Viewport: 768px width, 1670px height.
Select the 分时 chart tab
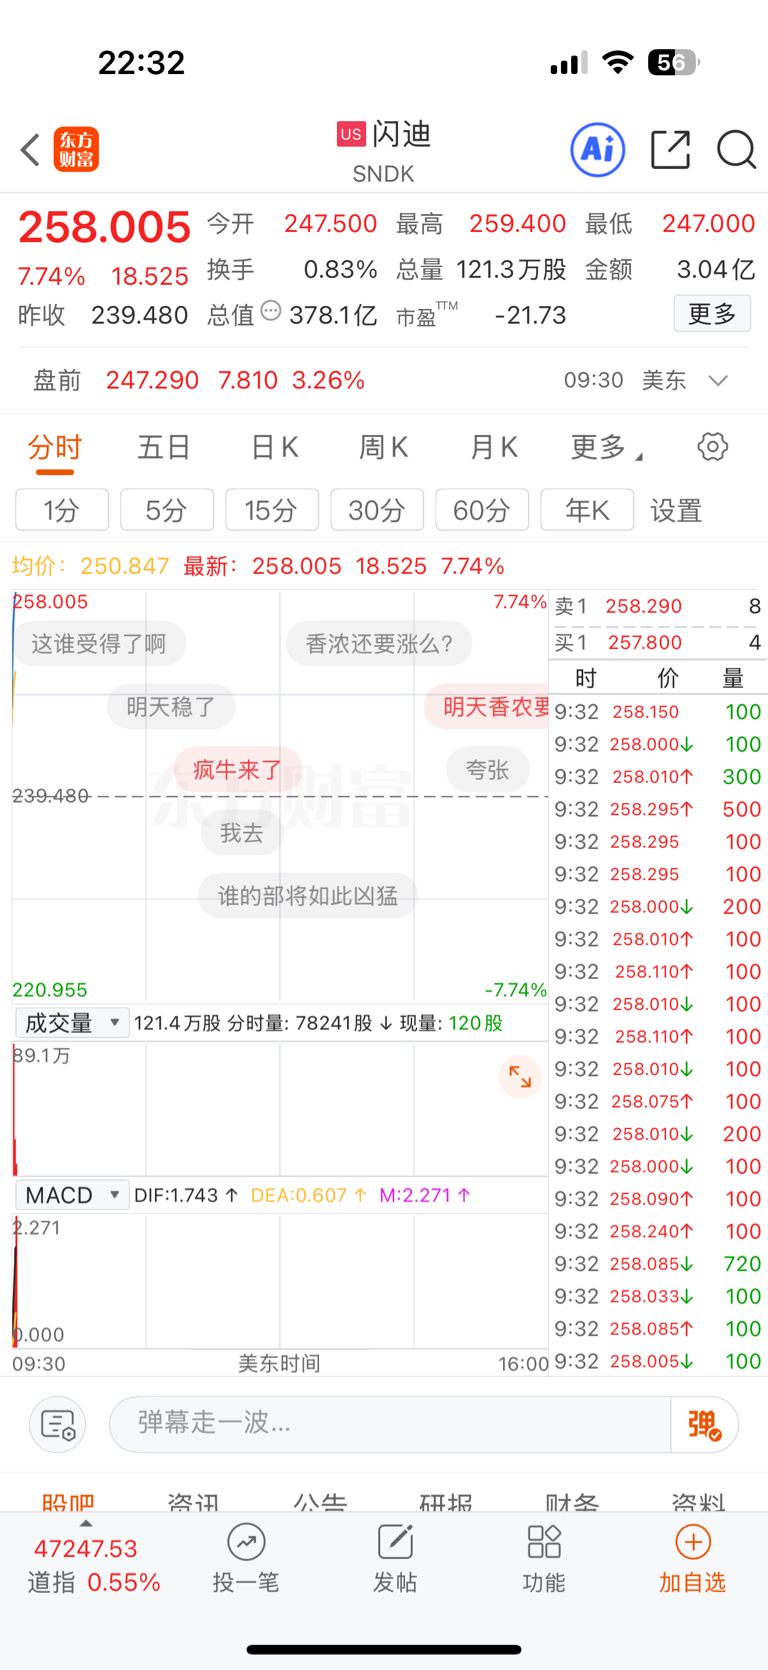coord(55,447)
